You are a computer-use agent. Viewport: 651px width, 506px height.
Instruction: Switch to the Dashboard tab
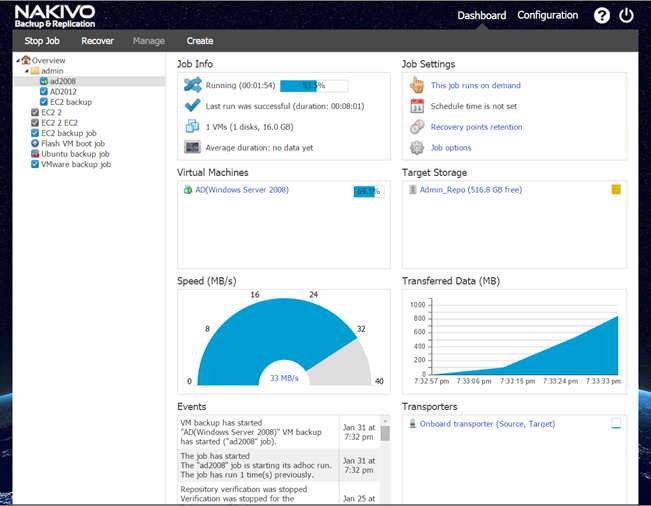click(482, 15)
